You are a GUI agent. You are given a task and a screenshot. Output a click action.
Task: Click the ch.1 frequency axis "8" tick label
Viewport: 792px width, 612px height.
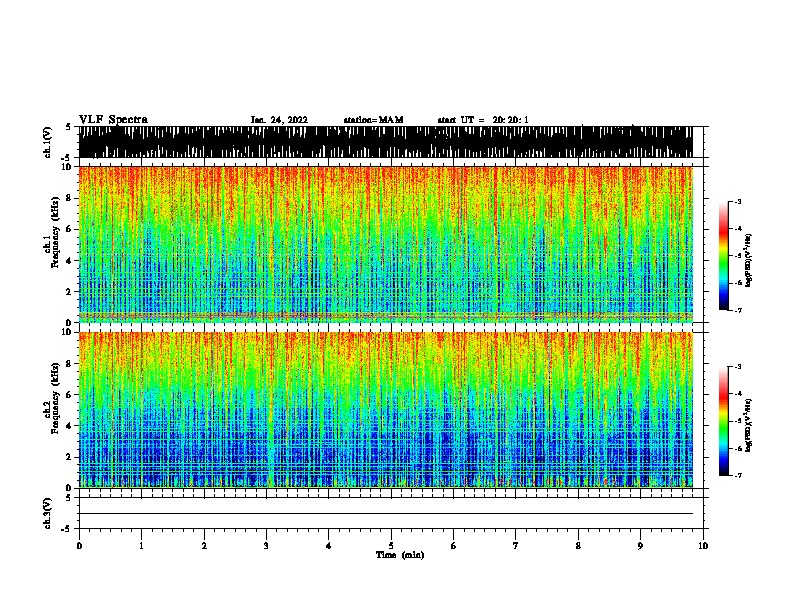click(70, 198)
